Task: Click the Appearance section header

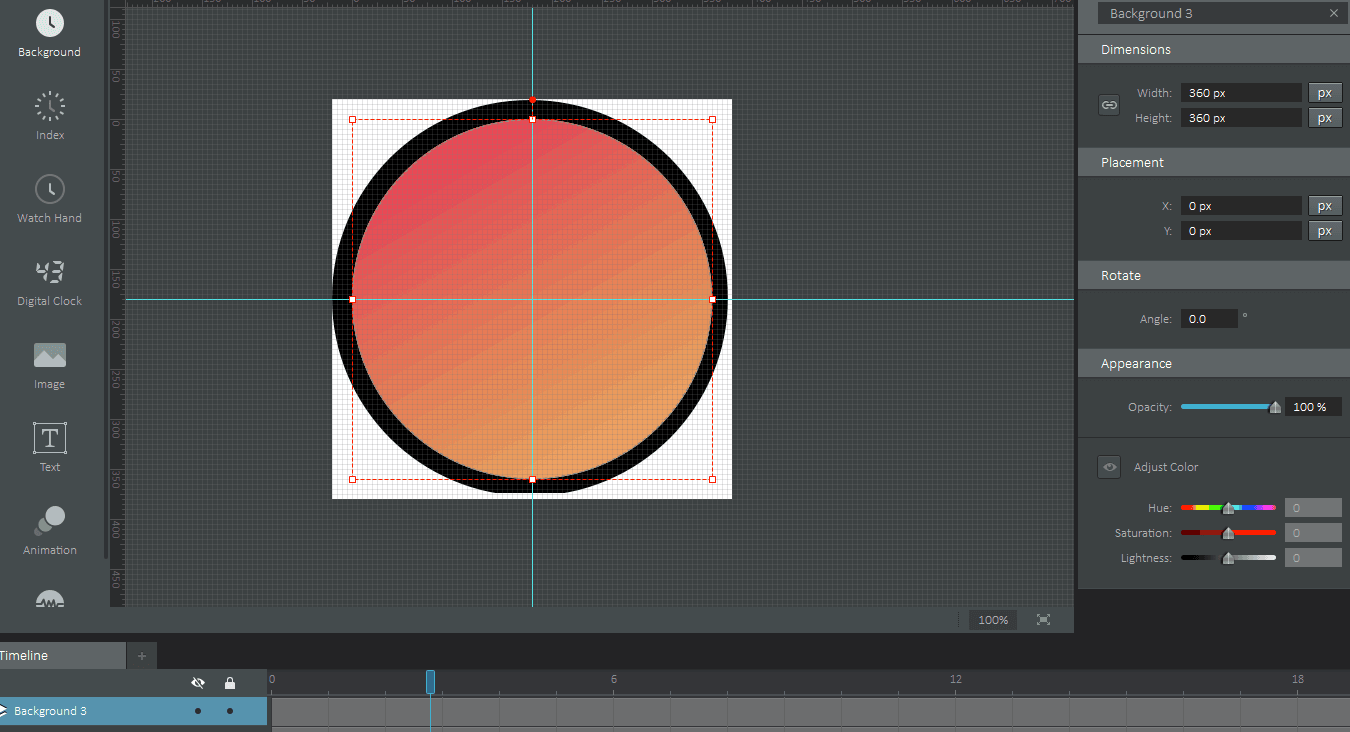Action: tap(1214, 363)
